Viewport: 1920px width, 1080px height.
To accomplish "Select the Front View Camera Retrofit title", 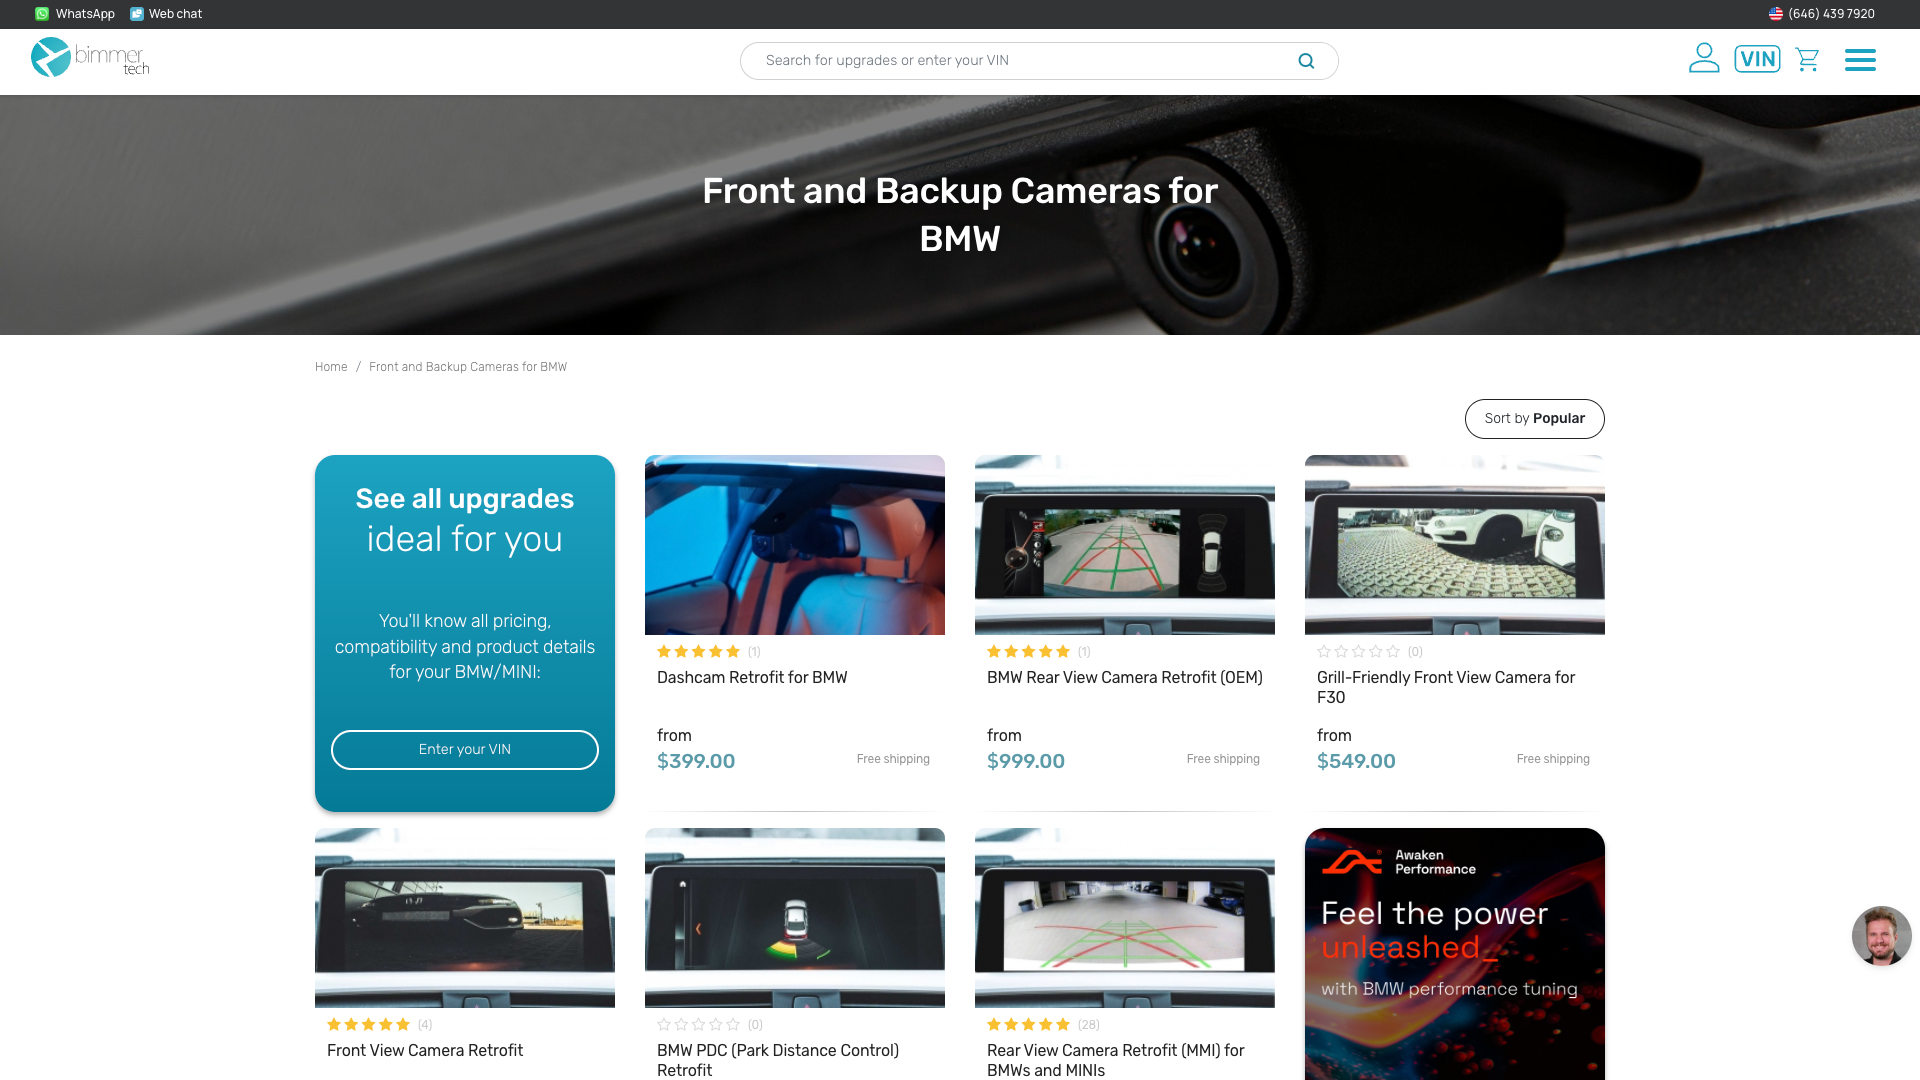I will point(425,1051).
